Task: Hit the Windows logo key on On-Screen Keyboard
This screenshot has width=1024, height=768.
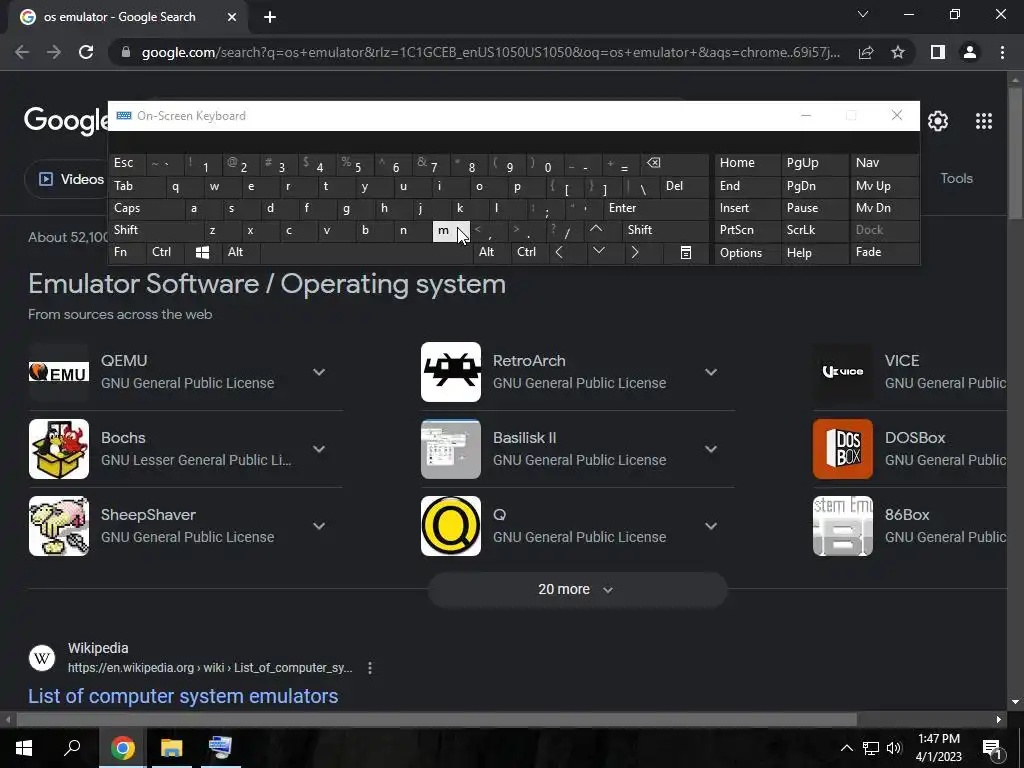Action: (x=202, y=252)
